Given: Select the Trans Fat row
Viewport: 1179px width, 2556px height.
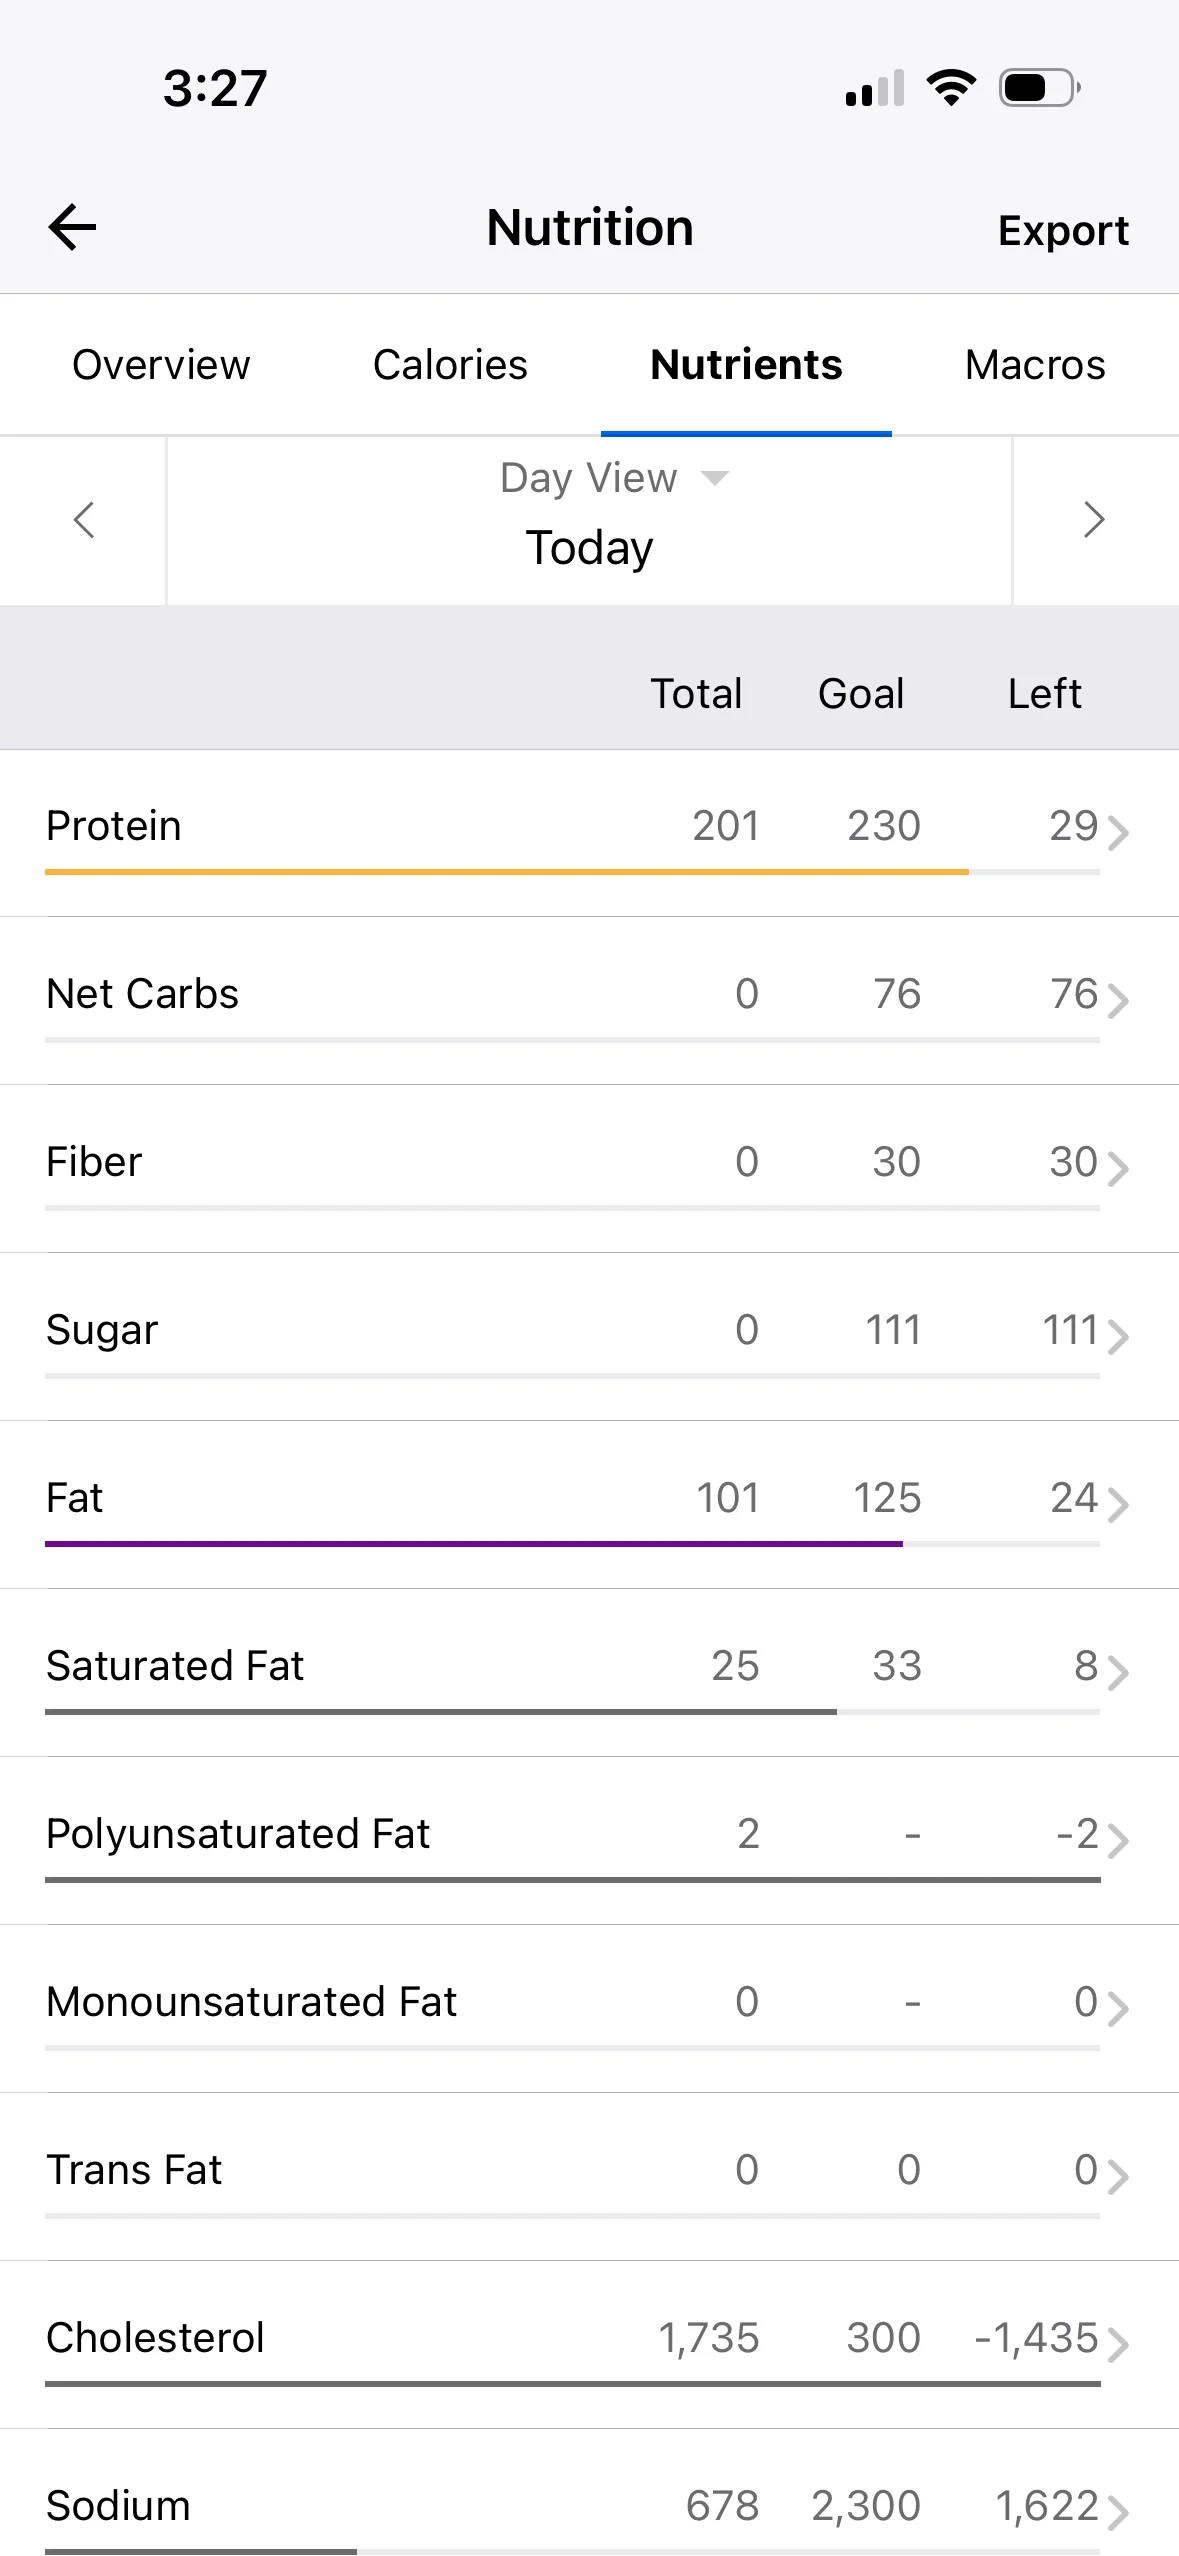Looking at the screenshot, I should click(x=589, y=2176).
